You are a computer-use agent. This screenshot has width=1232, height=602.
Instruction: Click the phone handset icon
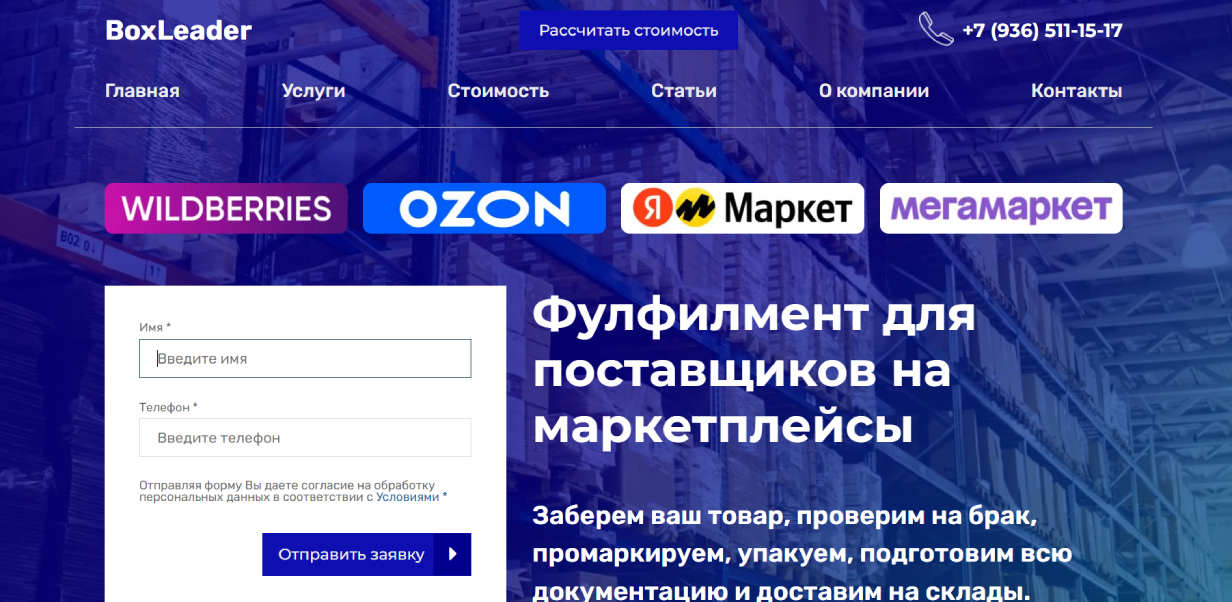936,29
